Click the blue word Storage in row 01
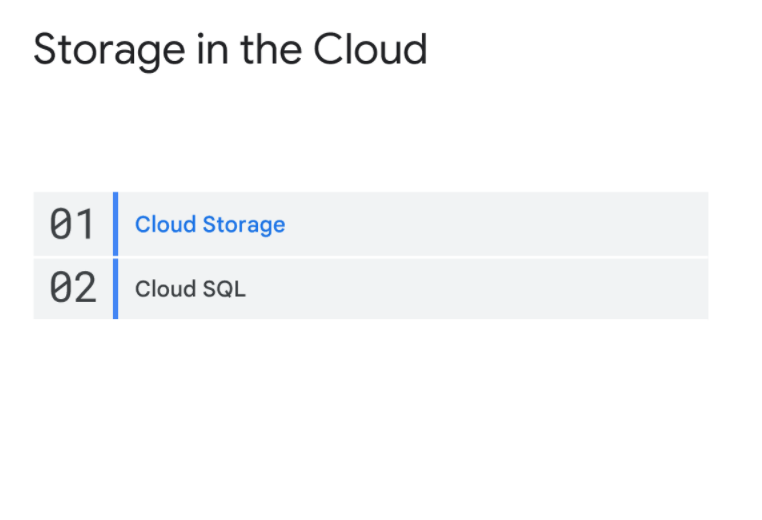The image size is (762, 520). coord(244,225)
